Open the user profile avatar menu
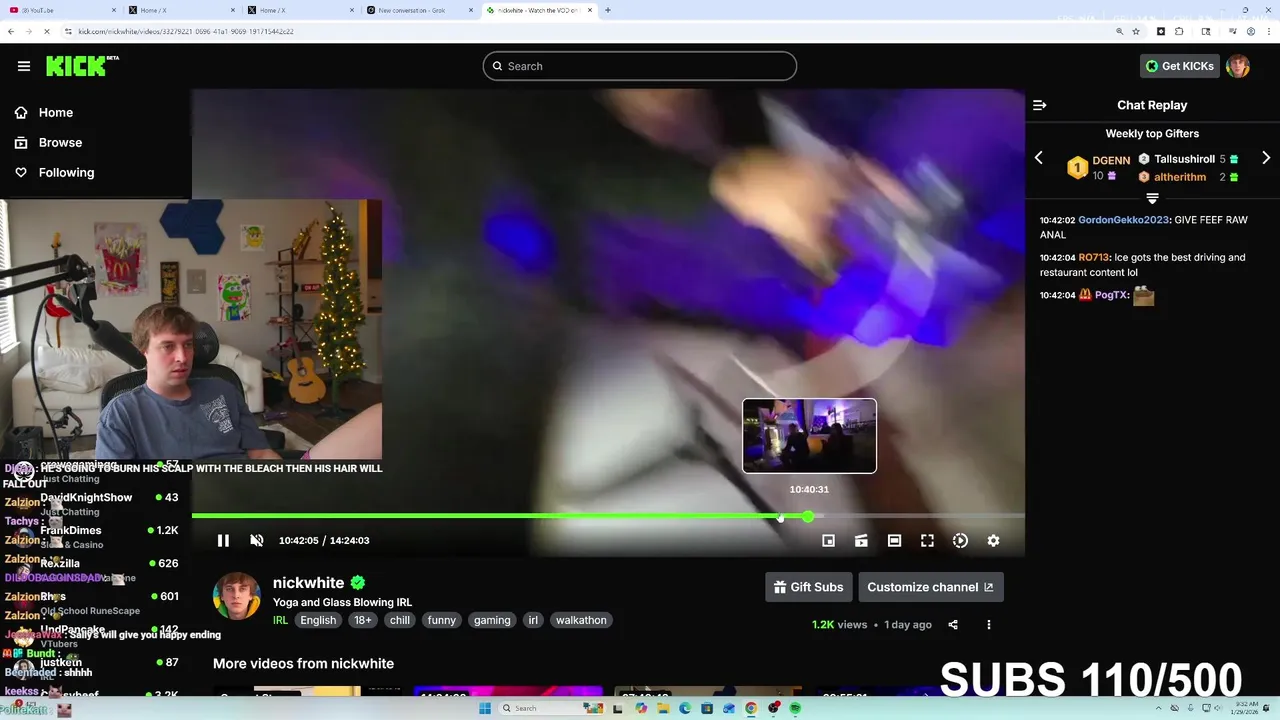 [x=1238, y=66]
